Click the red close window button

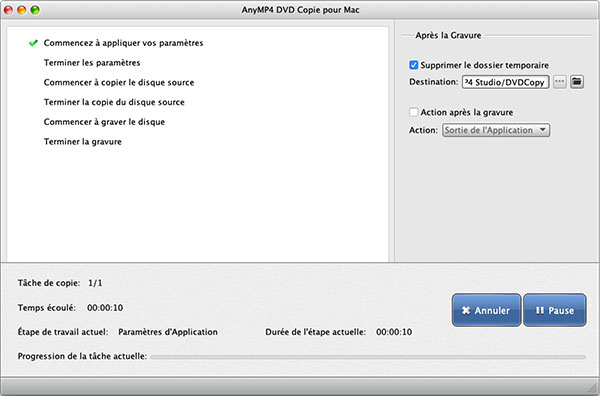tap(8, 10)
